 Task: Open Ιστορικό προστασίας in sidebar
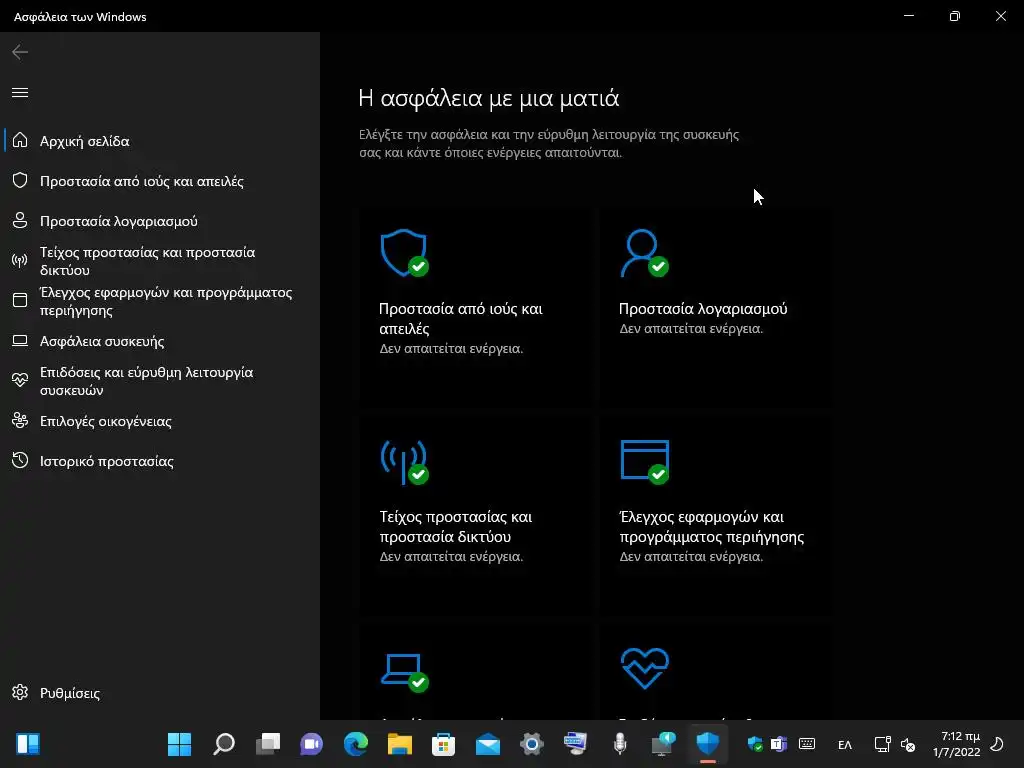(x=160, y=461)
